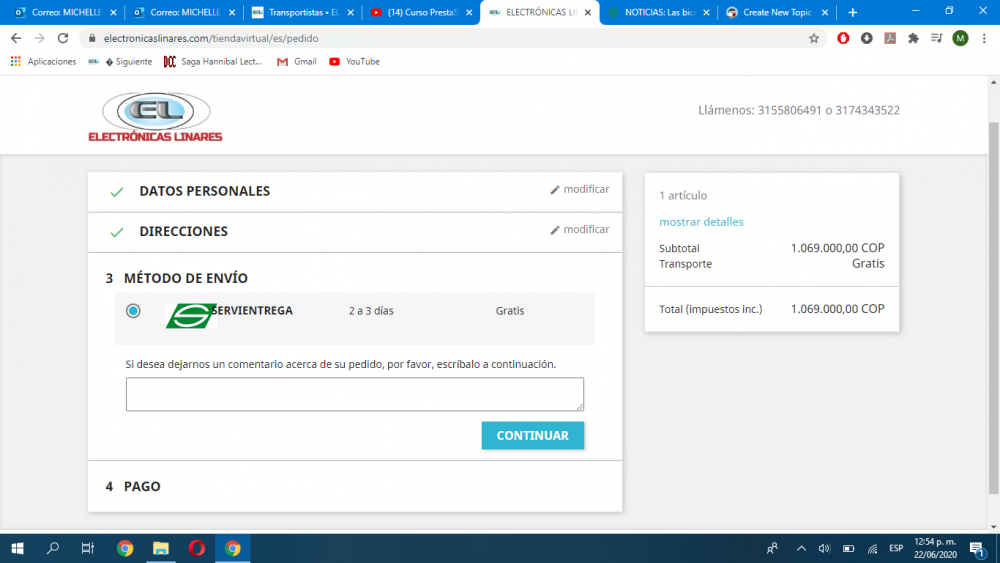Show order details via mostrar detalles
Screen dimensions: 1000x563
701,222
